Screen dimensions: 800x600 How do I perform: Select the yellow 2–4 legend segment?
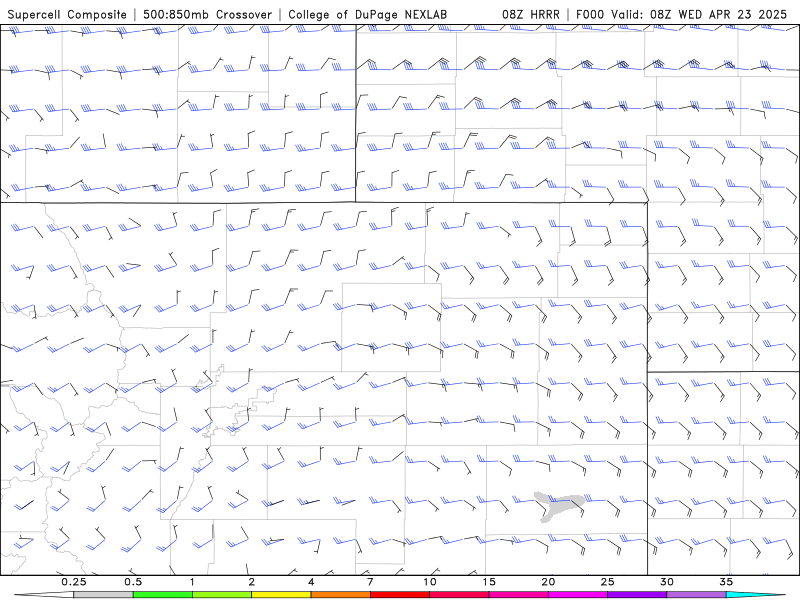(x=281, y=595)
